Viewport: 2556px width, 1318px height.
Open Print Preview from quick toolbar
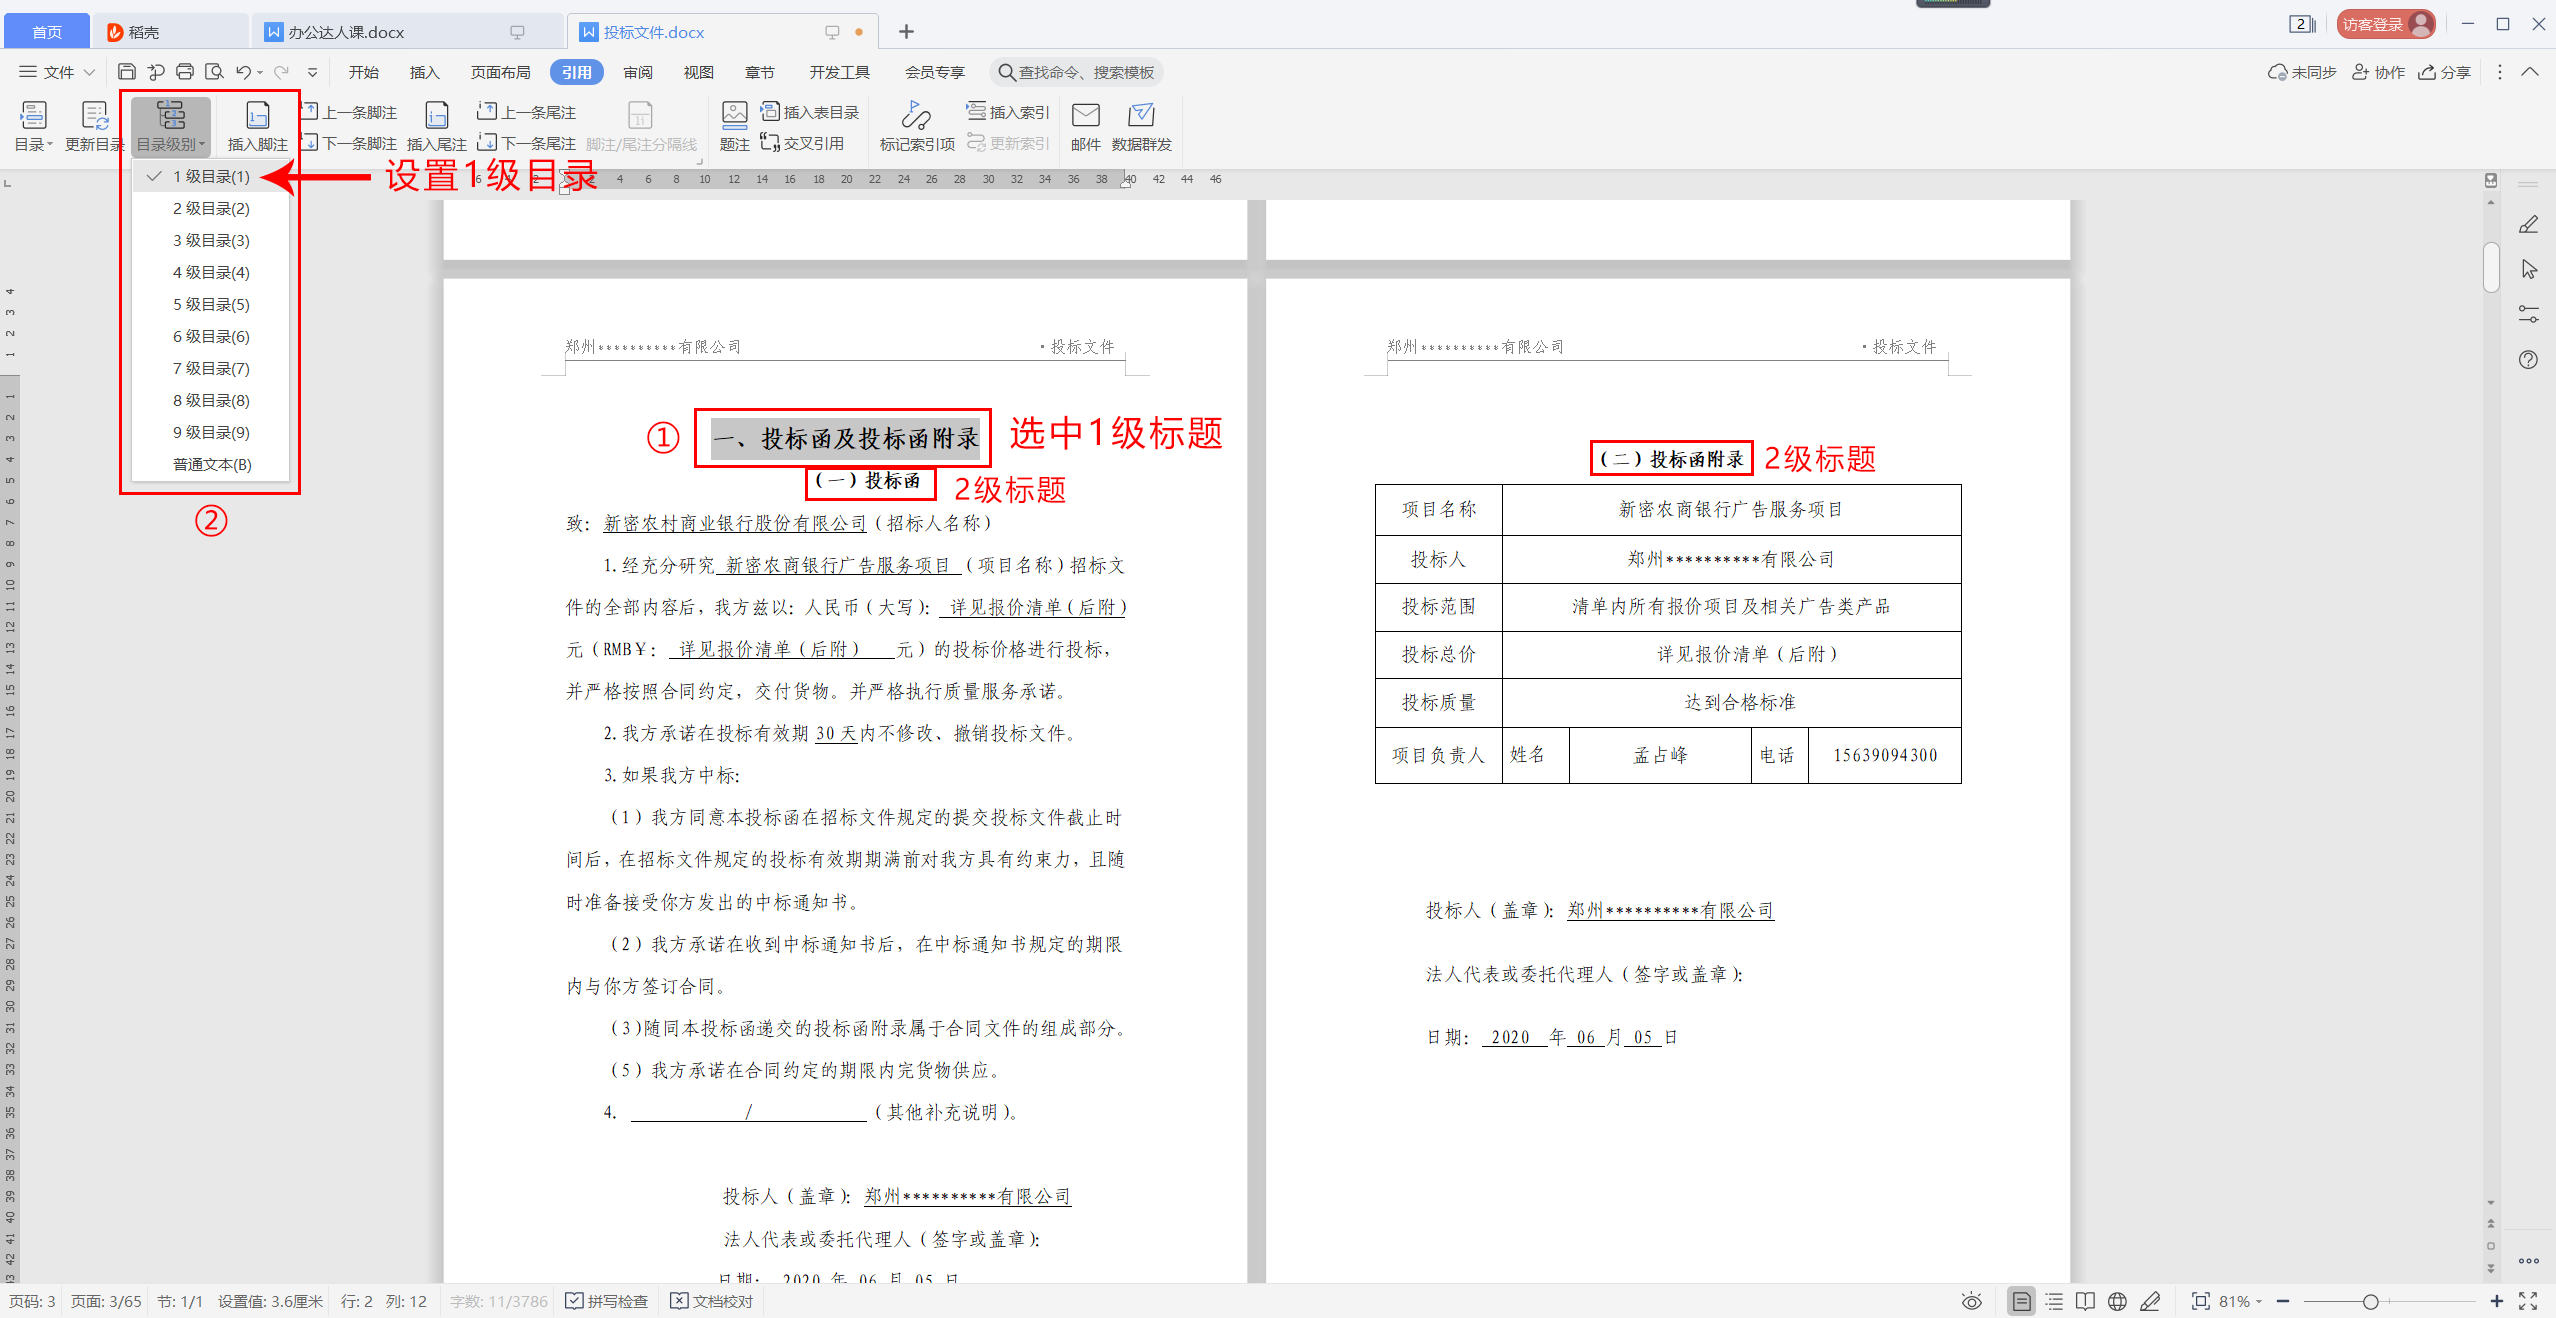pyautogui.click(x=214, y=72)
